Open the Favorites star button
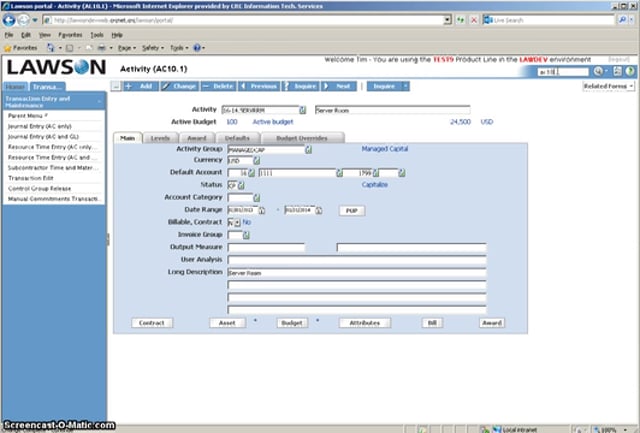Screen dimensions: 640x433 20,48
